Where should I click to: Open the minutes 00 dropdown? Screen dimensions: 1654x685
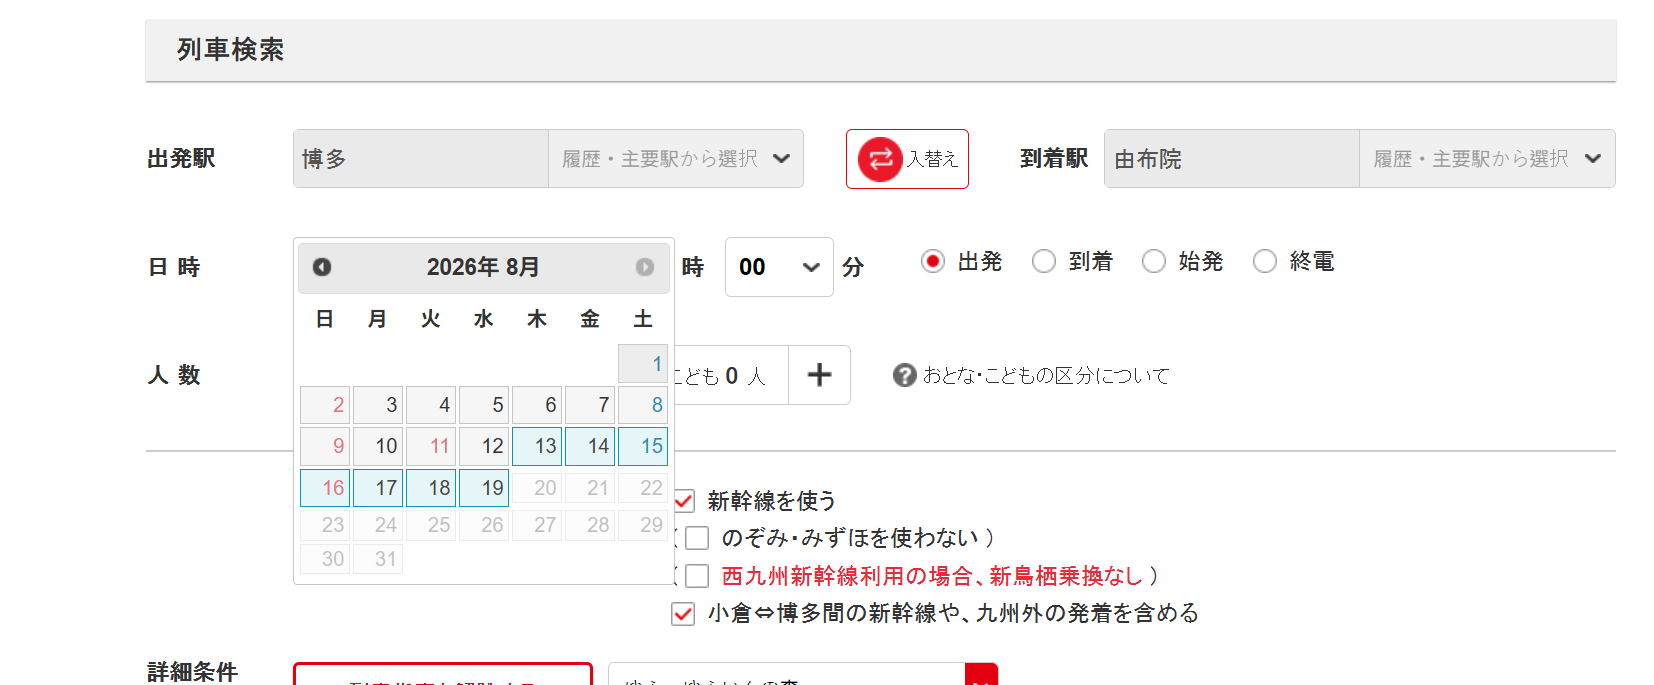tap(779, 267)
